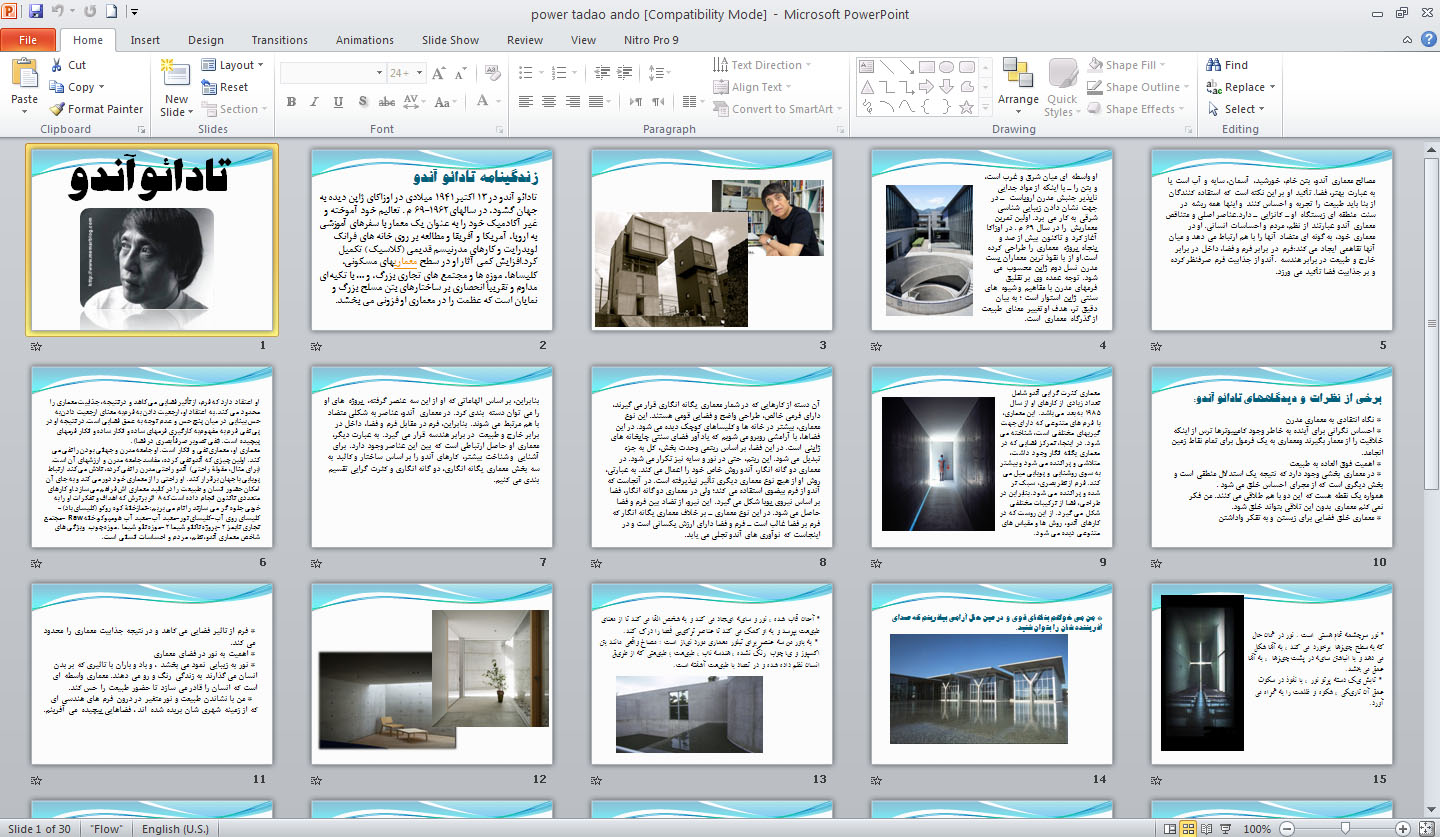This screenshot has width=1440, height=837.
Task: Pick the 5-point star shape in the gallery
Action: (964, 106)
